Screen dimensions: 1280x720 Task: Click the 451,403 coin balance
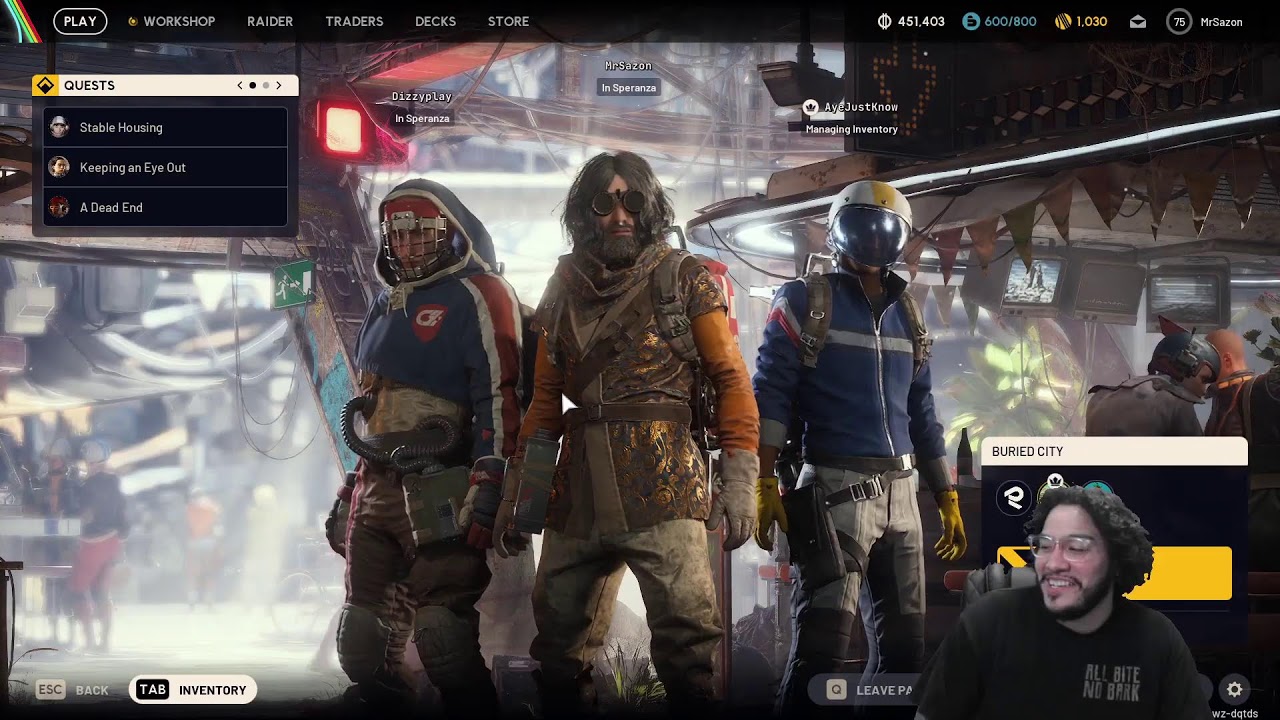921,21
